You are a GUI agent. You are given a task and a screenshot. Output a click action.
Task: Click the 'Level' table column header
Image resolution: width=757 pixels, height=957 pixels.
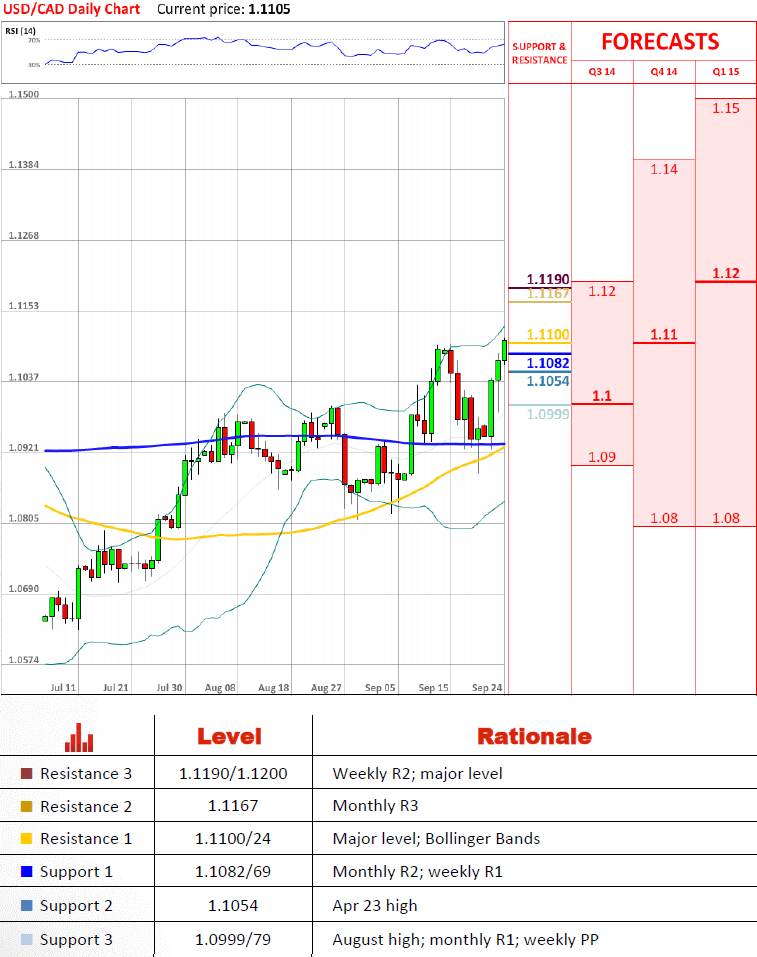point(230,737)
